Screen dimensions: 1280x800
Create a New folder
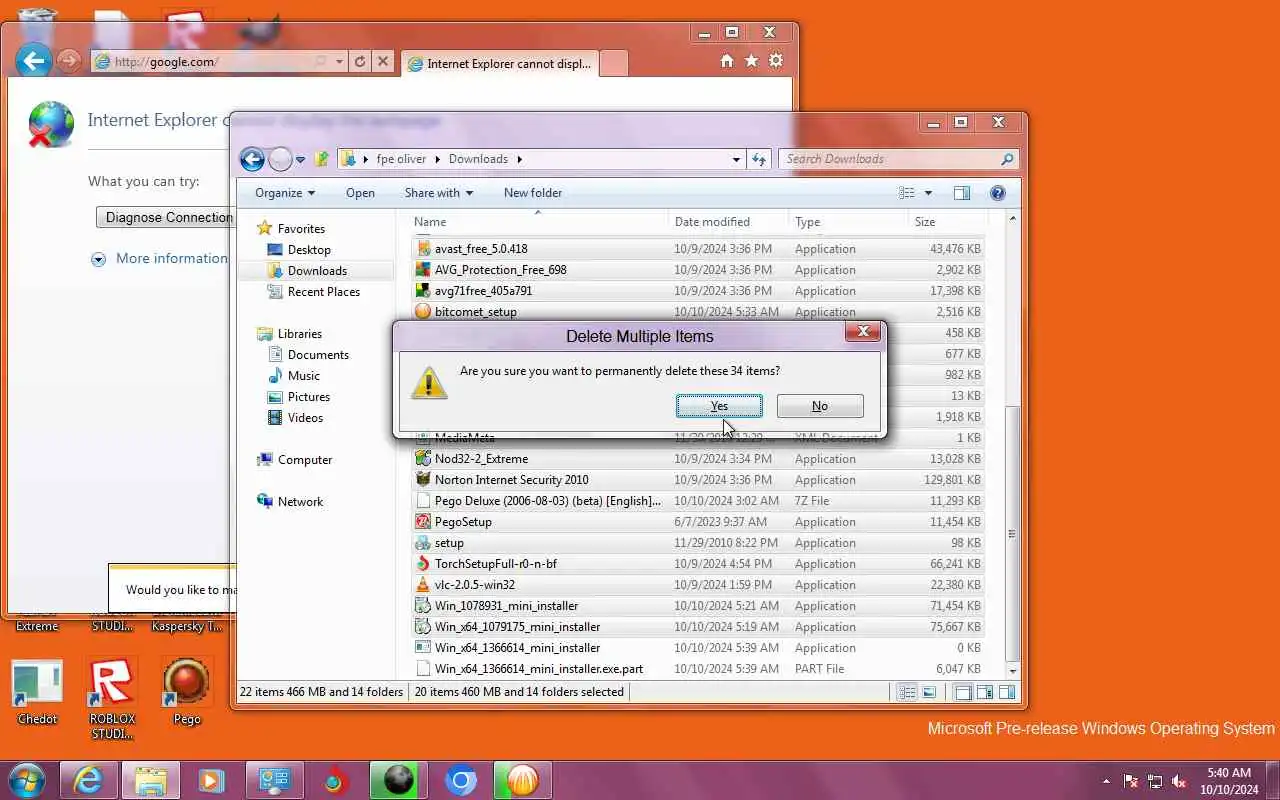pos(533,193)
